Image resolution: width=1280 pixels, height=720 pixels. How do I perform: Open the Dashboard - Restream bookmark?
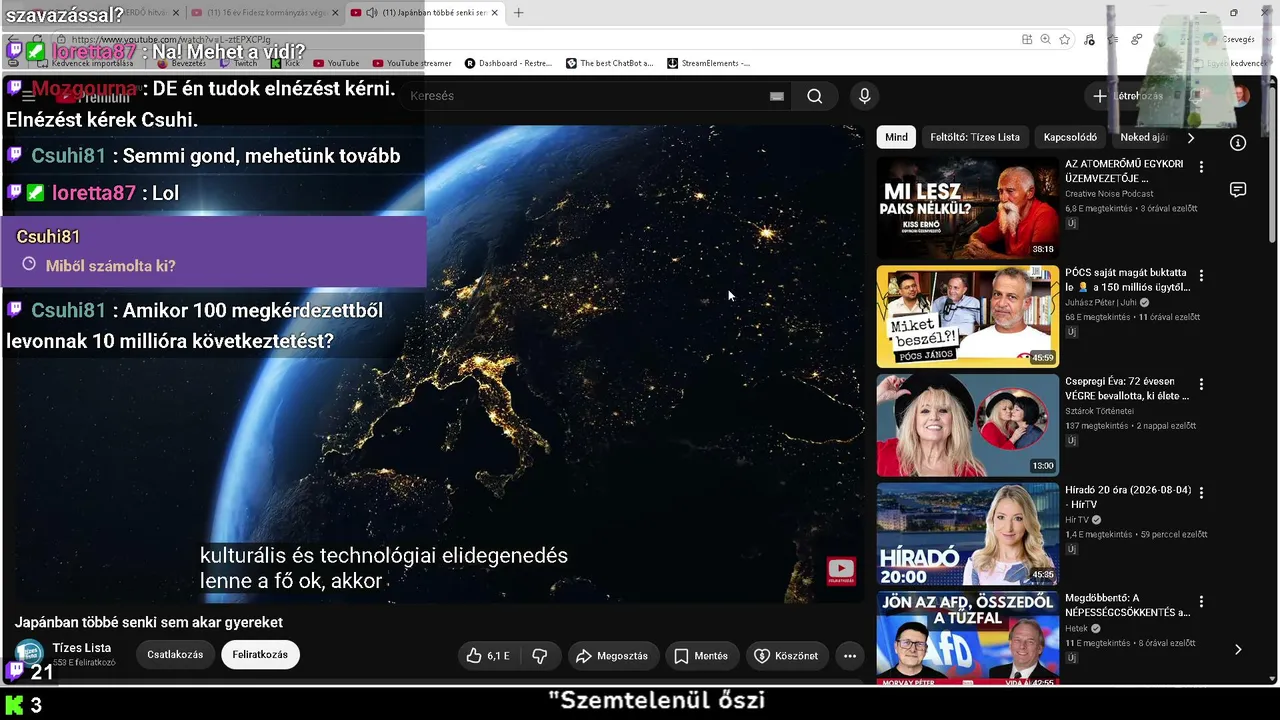[509, 63]
